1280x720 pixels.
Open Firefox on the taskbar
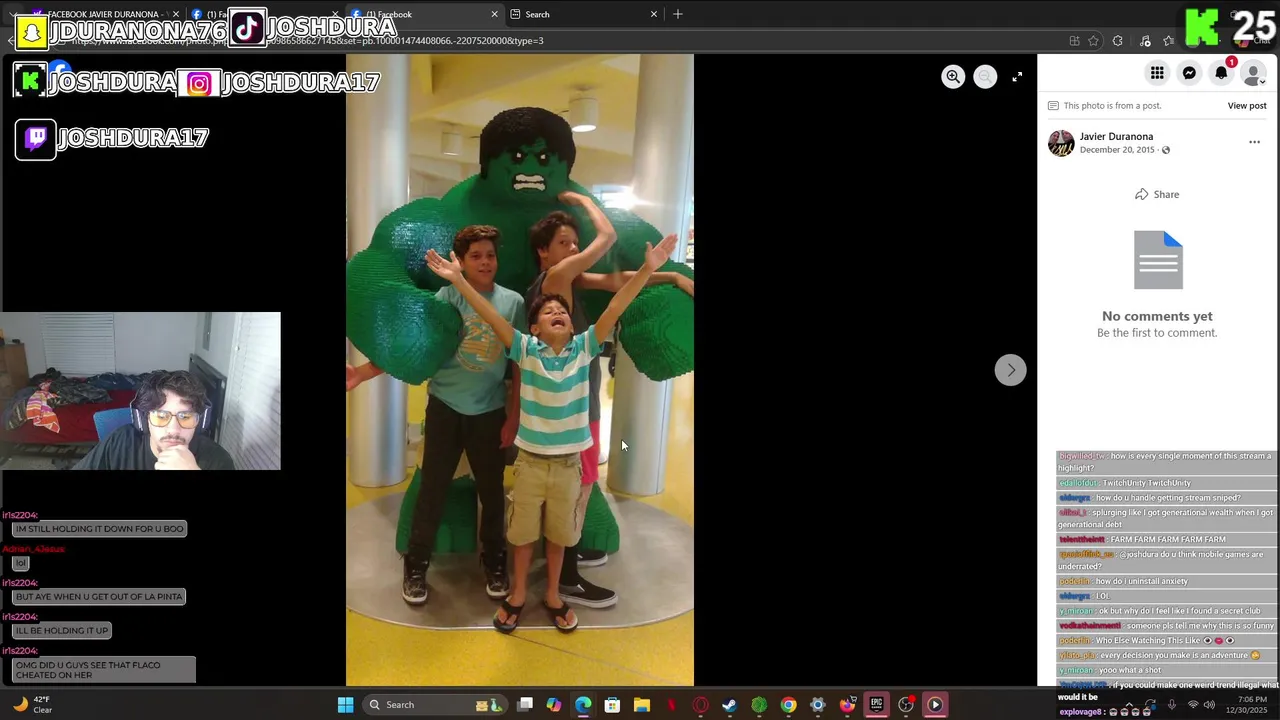847,705
